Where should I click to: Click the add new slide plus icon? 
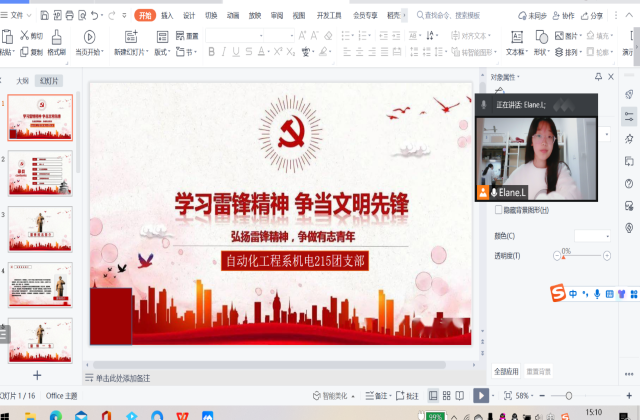(x=37, y=375)
